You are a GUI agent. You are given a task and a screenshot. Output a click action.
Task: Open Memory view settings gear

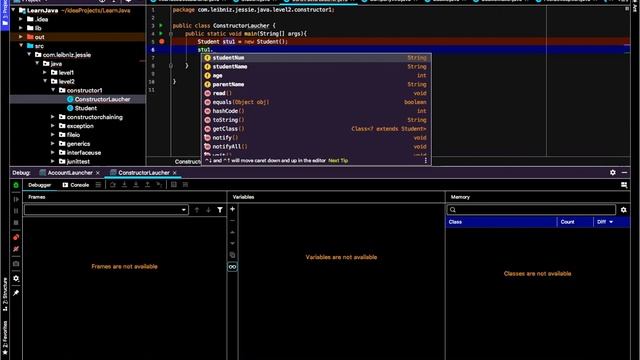[624, 210]
